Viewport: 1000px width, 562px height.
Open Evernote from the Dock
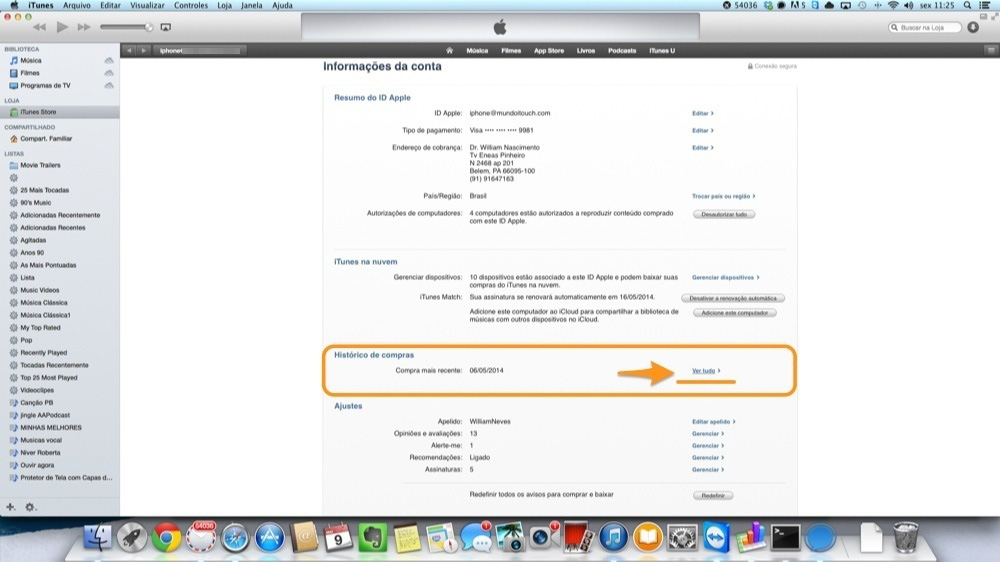tap(372, 538)
